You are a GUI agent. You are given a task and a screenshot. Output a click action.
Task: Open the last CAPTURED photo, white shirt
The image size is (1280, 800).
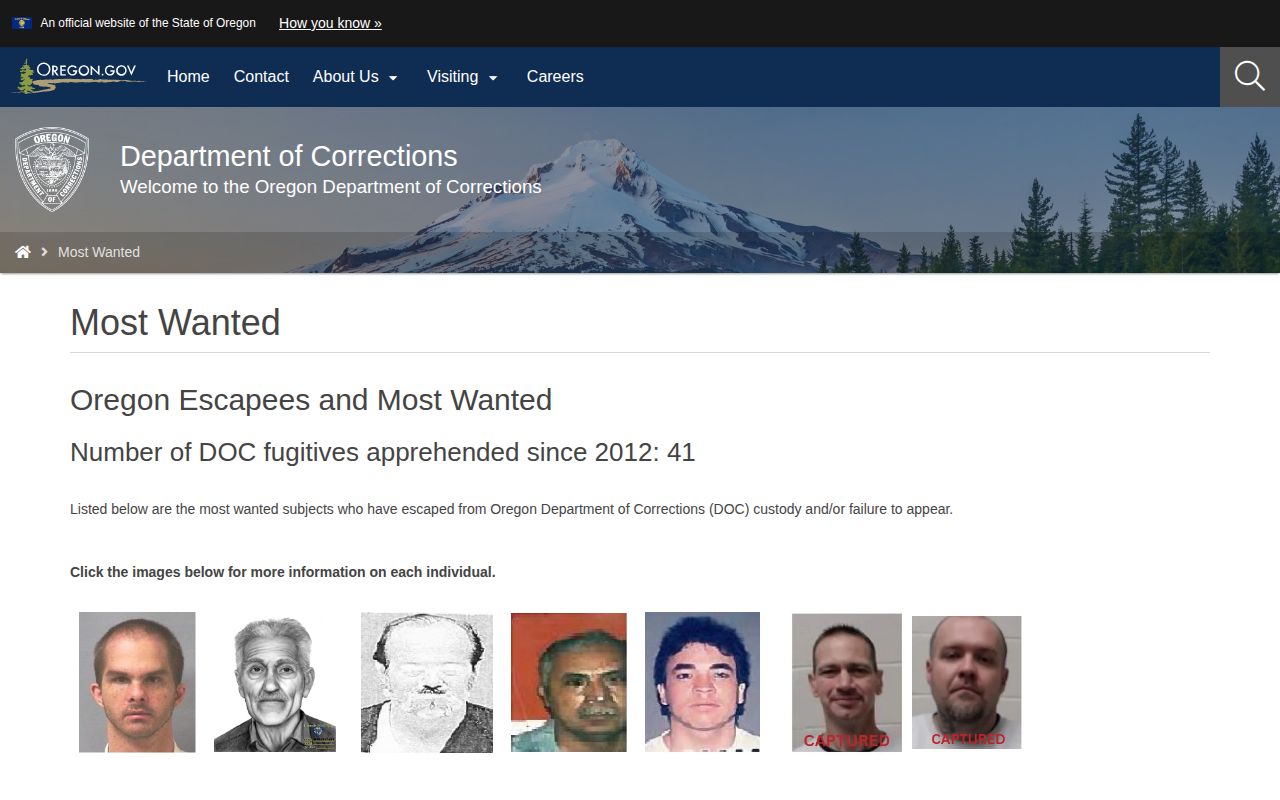tap(967, 682)
